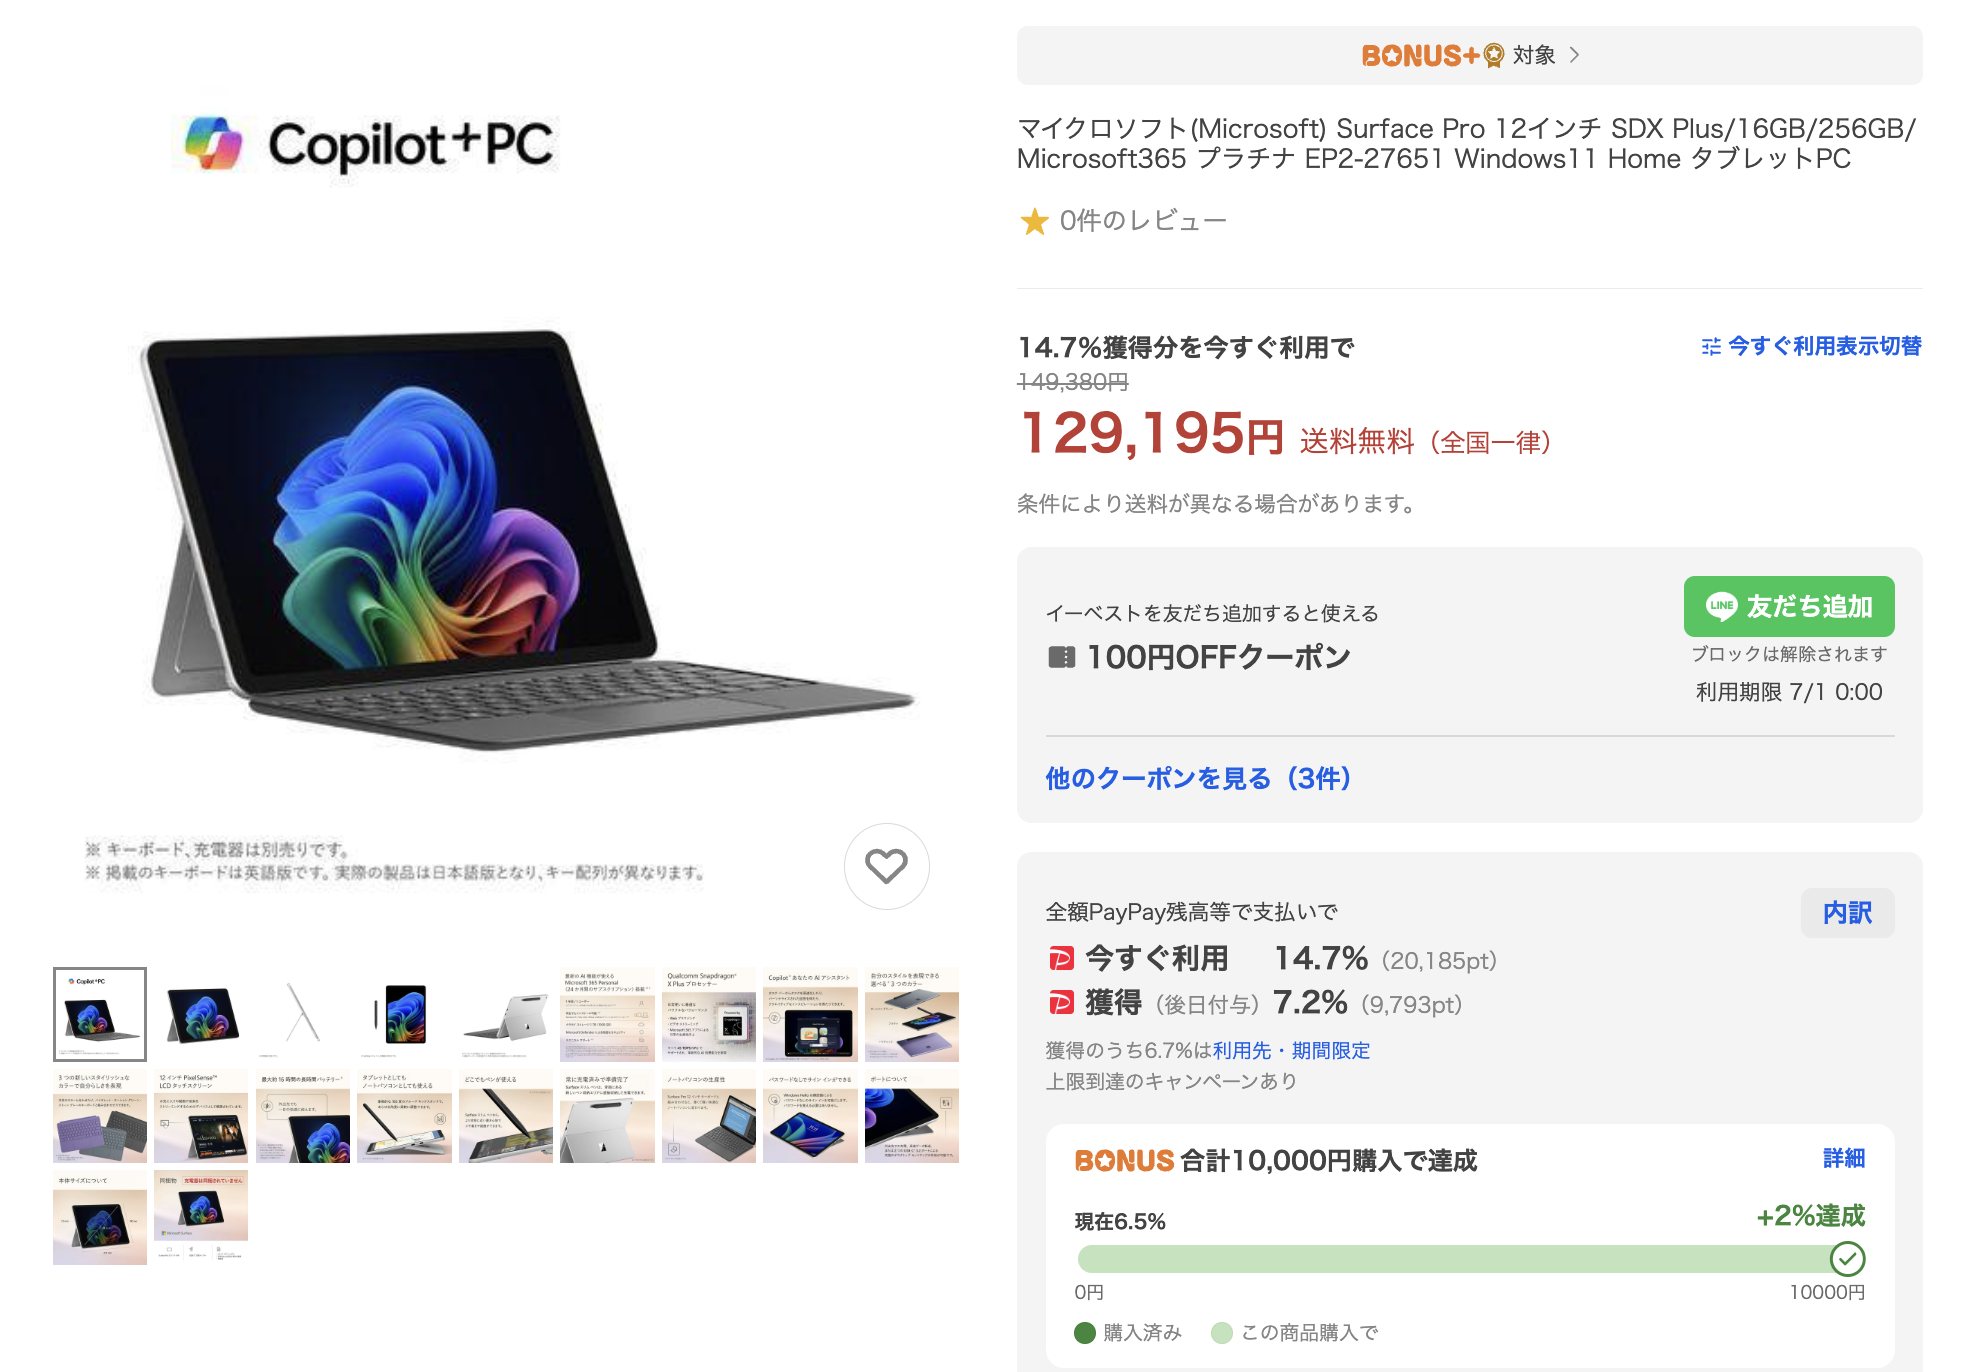The height and width of the screenshot is (1372, 1971).
Task: Select the Qualcomm Snapdragon processor thumbnail
Action: click(708, 1014)
